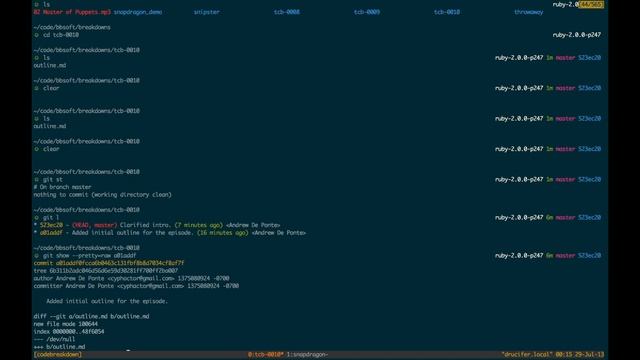
Task: Click the 'committer Andrew De Ponte' line
Action: (x=136, y=286)
